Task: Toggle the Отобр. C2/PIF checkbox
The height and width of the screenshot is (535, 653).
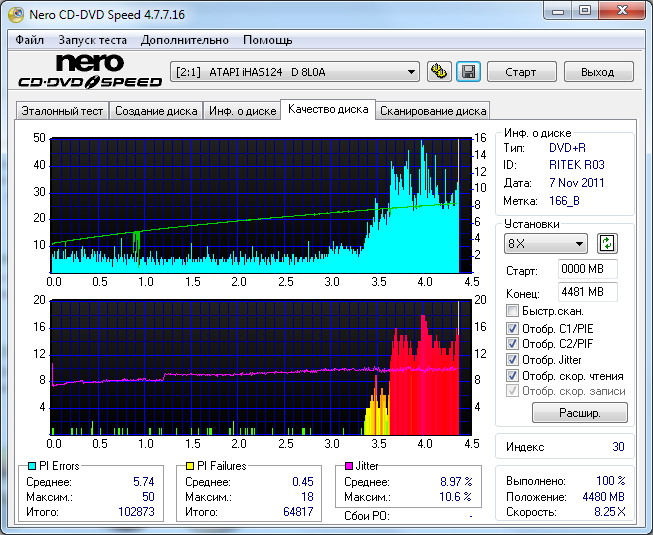Action: [x=512, y=343]
